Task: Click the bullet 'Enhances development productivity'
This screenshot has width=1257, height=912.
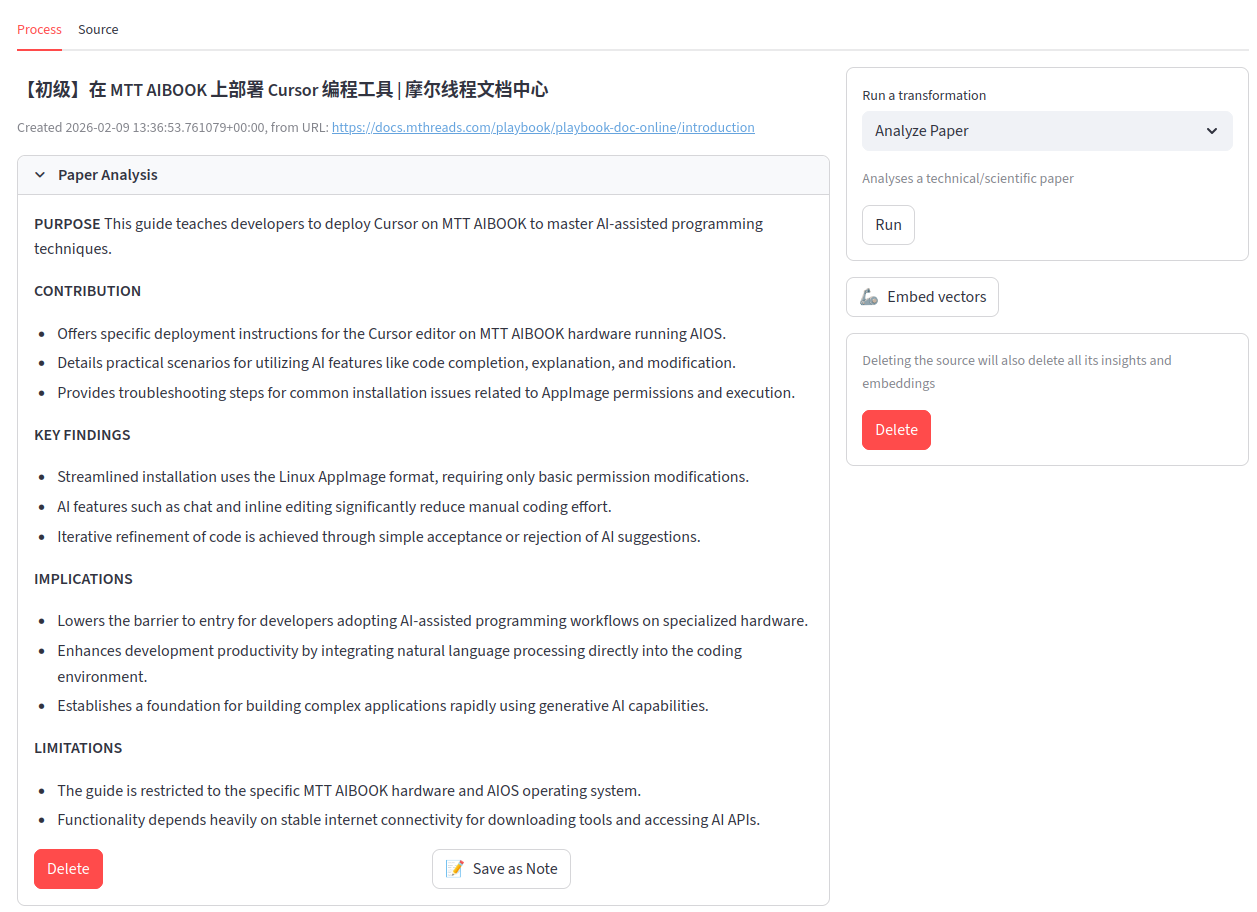Action: (400, 663)
